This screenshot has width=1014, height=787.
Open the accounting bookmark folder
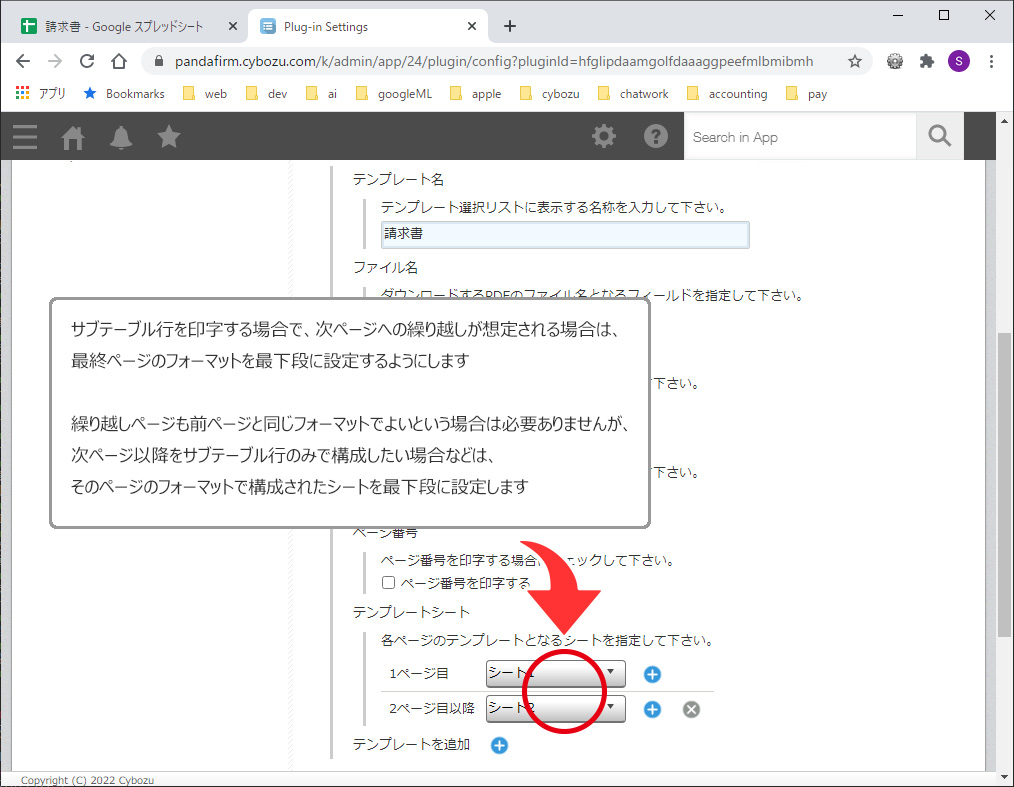point(727,94)
